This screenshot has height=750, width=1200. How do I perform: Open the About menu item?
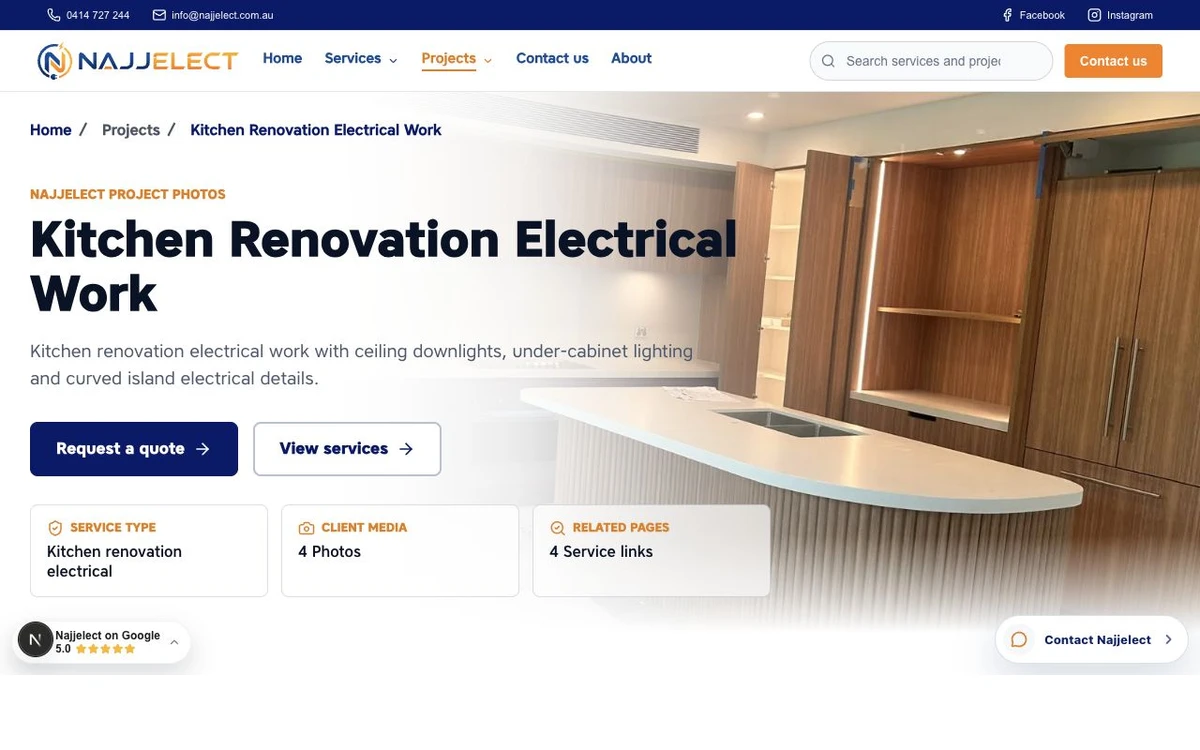coord(631,58)
